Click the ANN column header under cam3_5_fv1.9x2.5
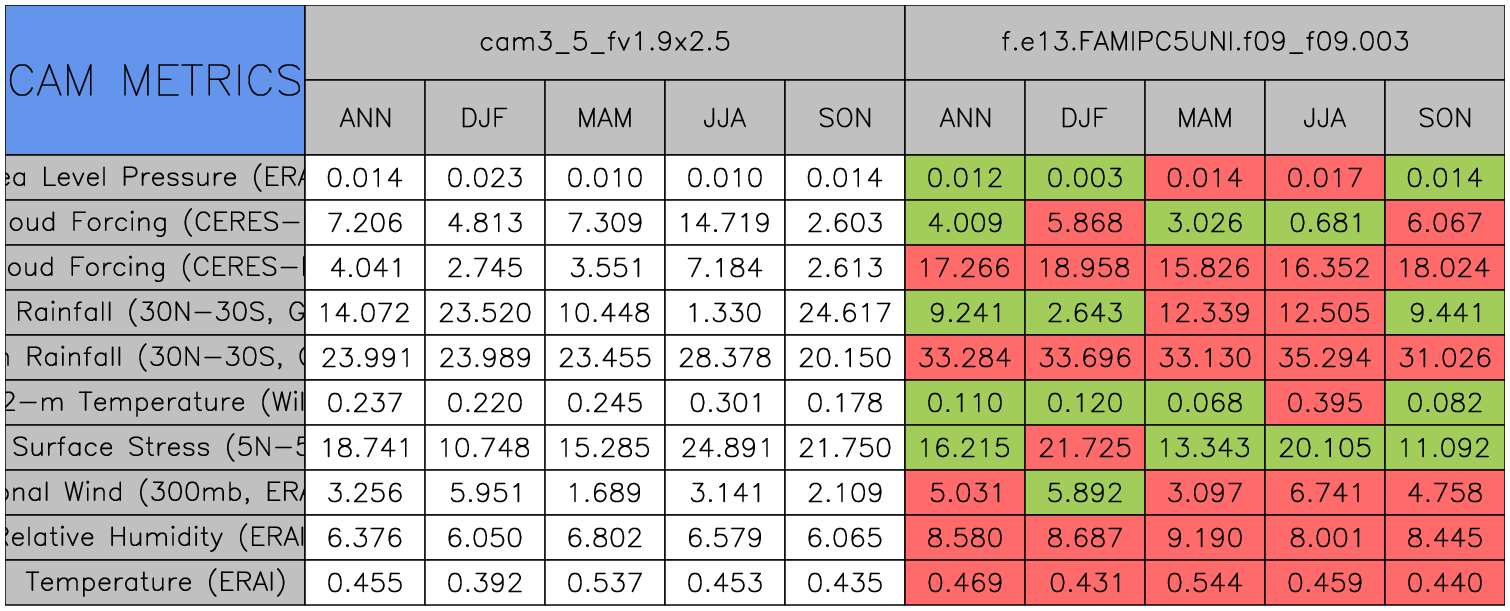 pos(365,118)
